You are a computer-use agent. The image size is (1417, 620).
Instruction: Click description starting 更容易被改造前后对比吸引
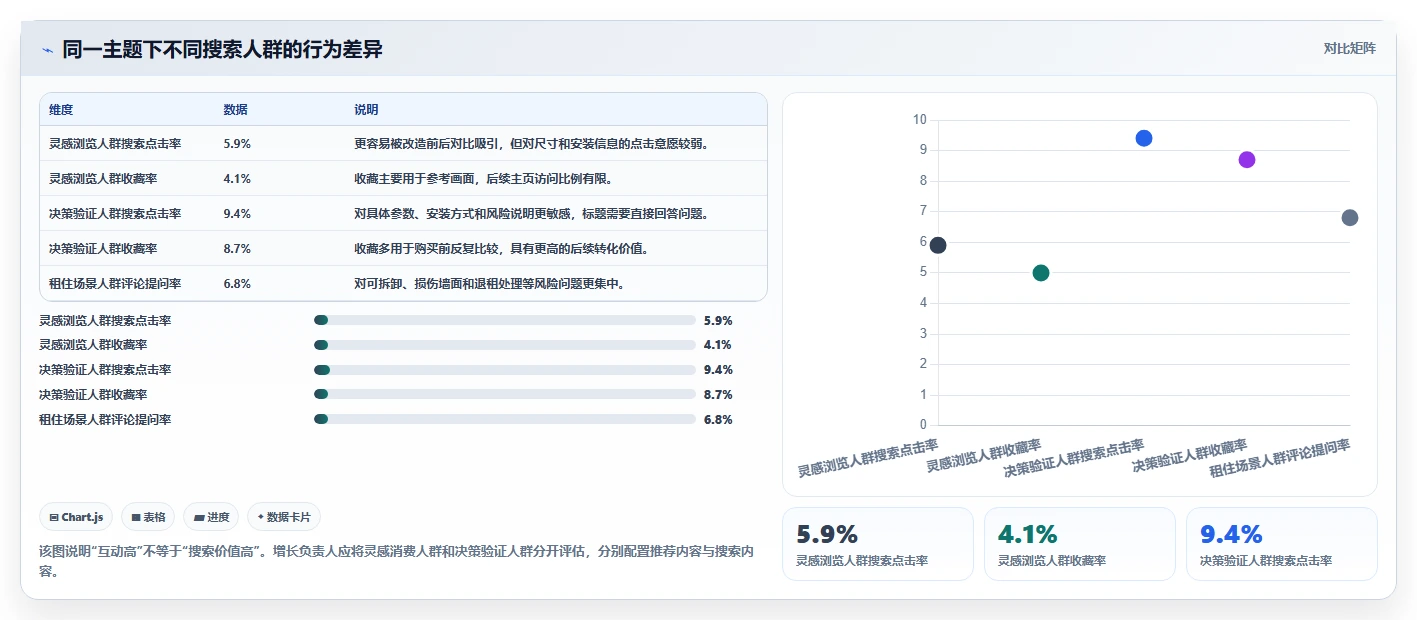coord(533,143)
